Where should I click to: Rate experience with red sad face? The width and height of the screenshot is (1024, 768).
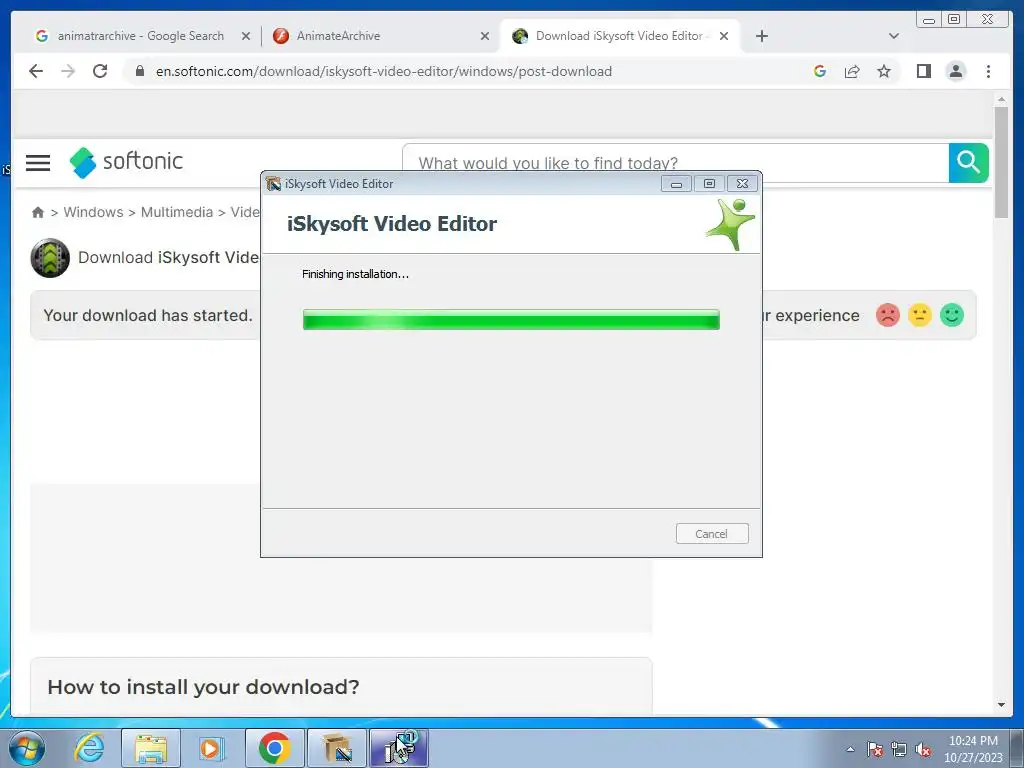[x=888, y=315]
